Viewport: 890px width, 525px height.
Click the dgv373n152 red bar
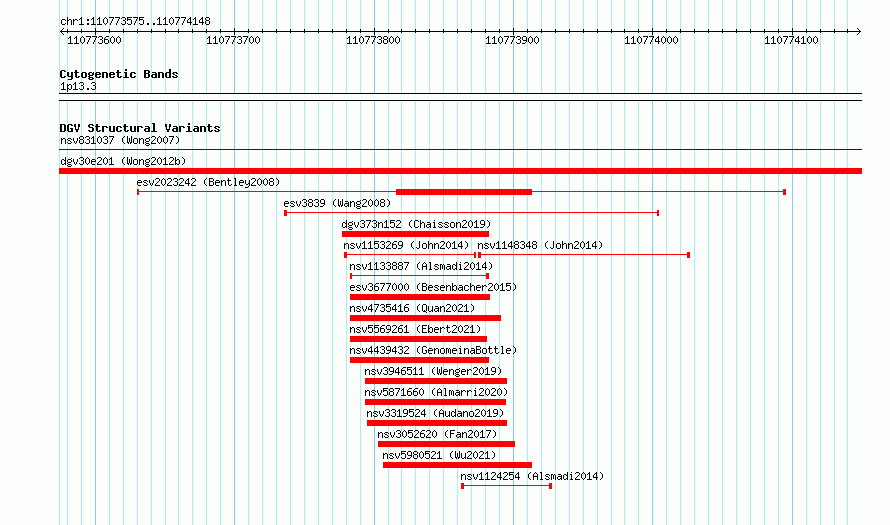tap(415, 234)
